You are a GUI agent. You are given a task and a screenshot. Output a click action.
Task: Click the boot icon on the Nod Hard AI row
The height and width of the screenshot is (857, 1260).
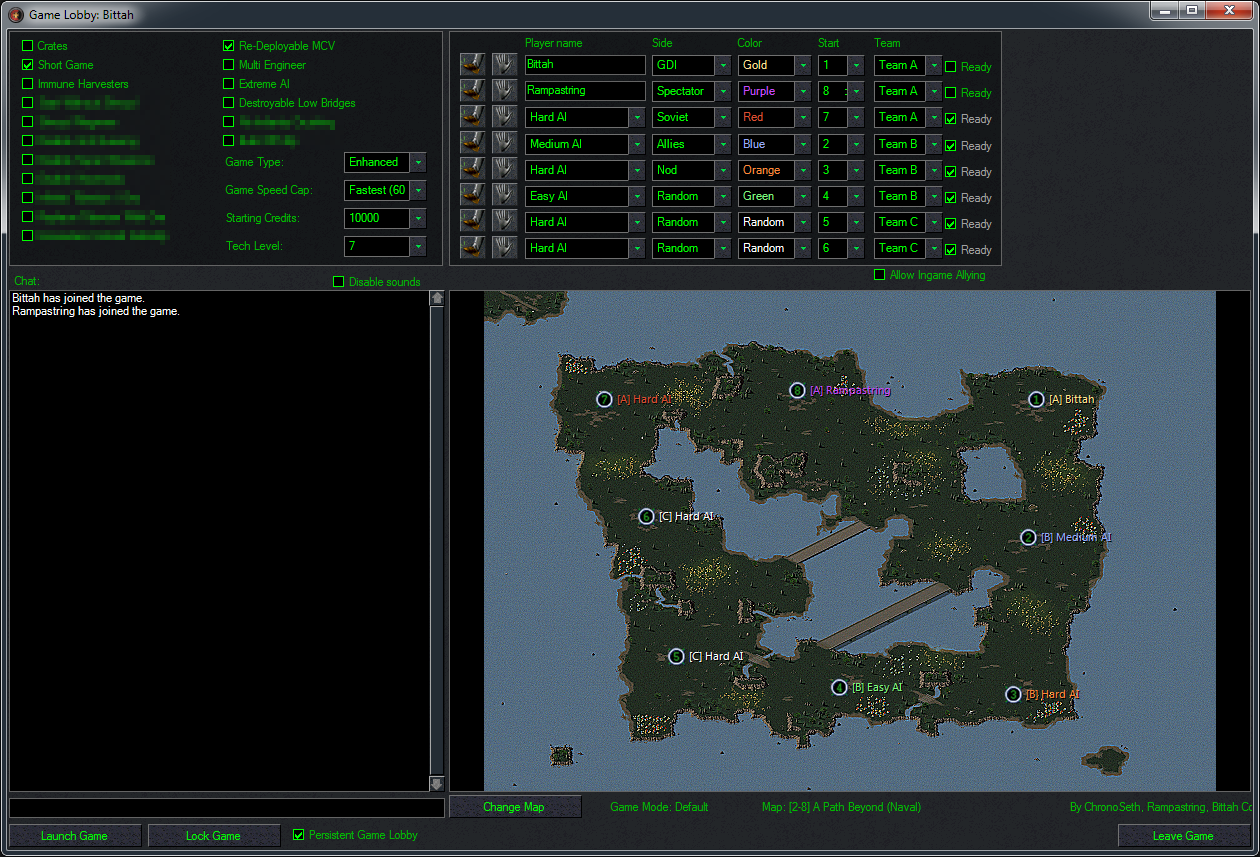point(472,170)
